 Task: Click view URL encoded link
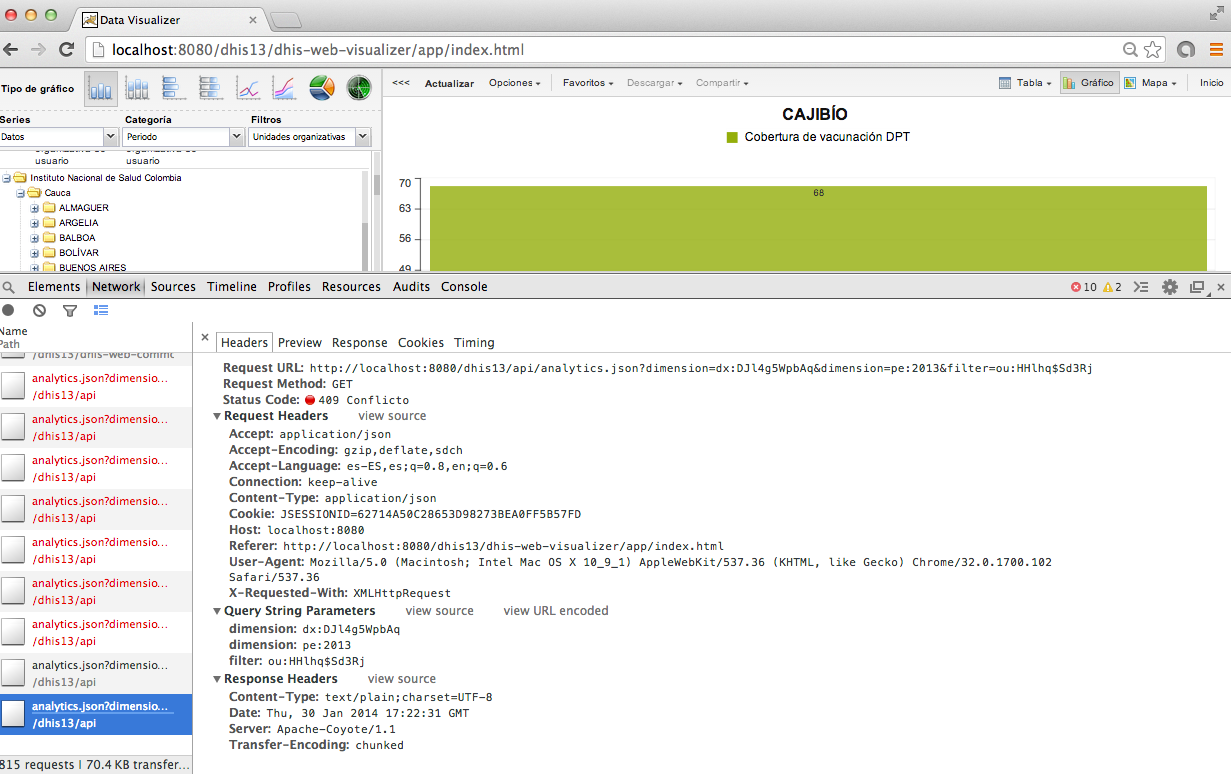pos(555,611)
